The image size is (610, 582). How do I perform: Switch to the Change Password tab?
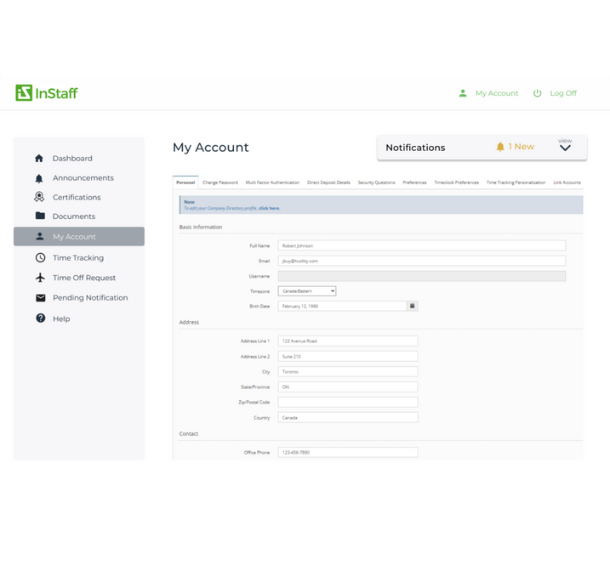coord(220,183)
